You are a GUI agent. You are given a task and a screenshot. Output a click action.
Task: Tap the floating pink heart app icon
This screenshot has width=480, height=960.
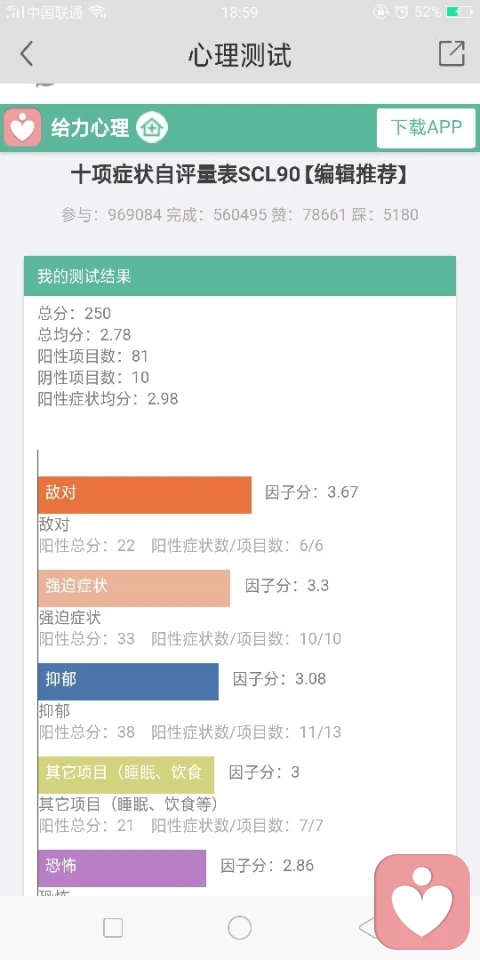click(422, 901)
